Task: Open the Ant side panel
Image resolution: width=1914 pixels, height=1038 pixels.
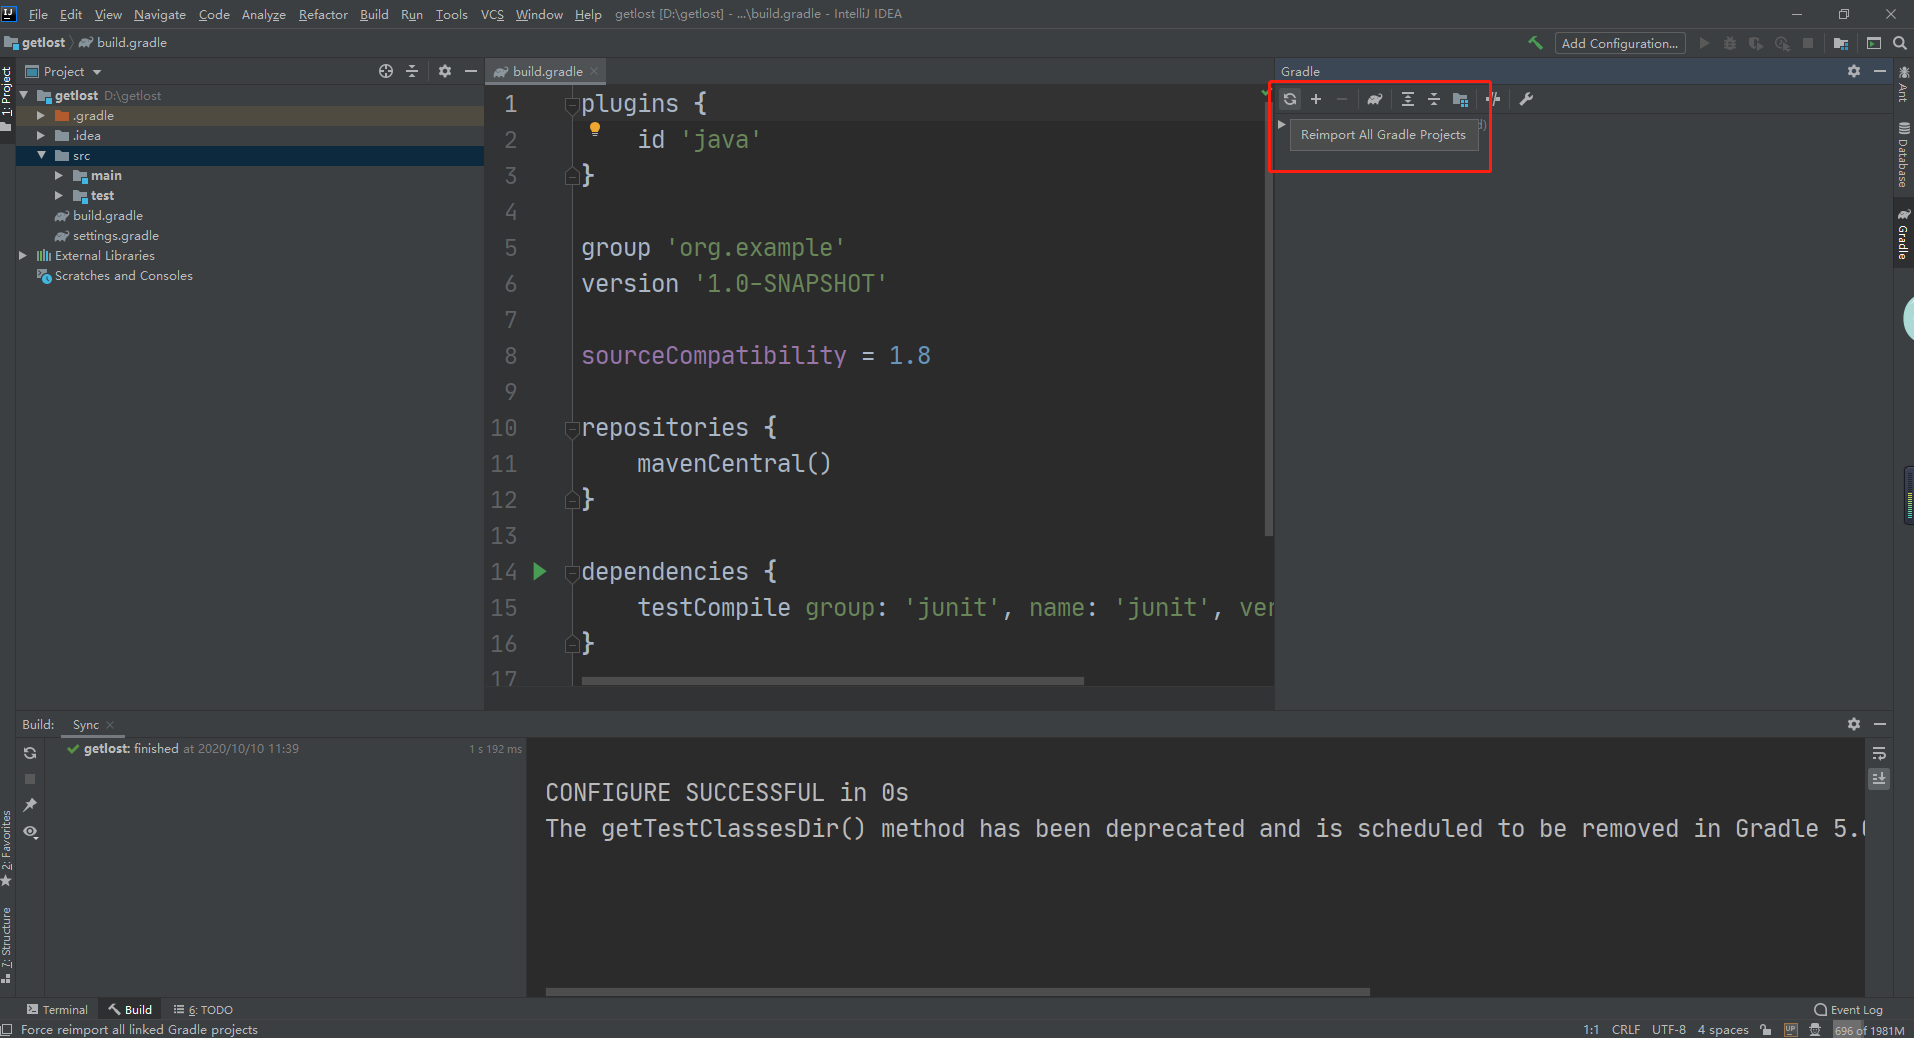Action: pyautogui.click(x=1903, y=84)
